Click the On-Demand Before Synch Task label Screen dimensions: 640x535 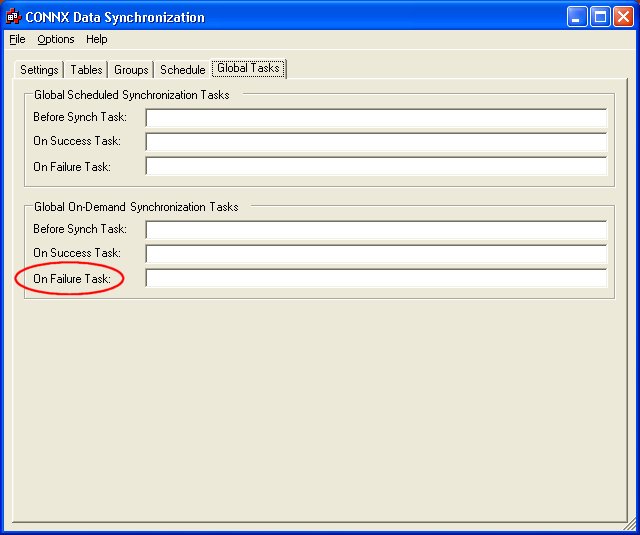pos(80,229)
